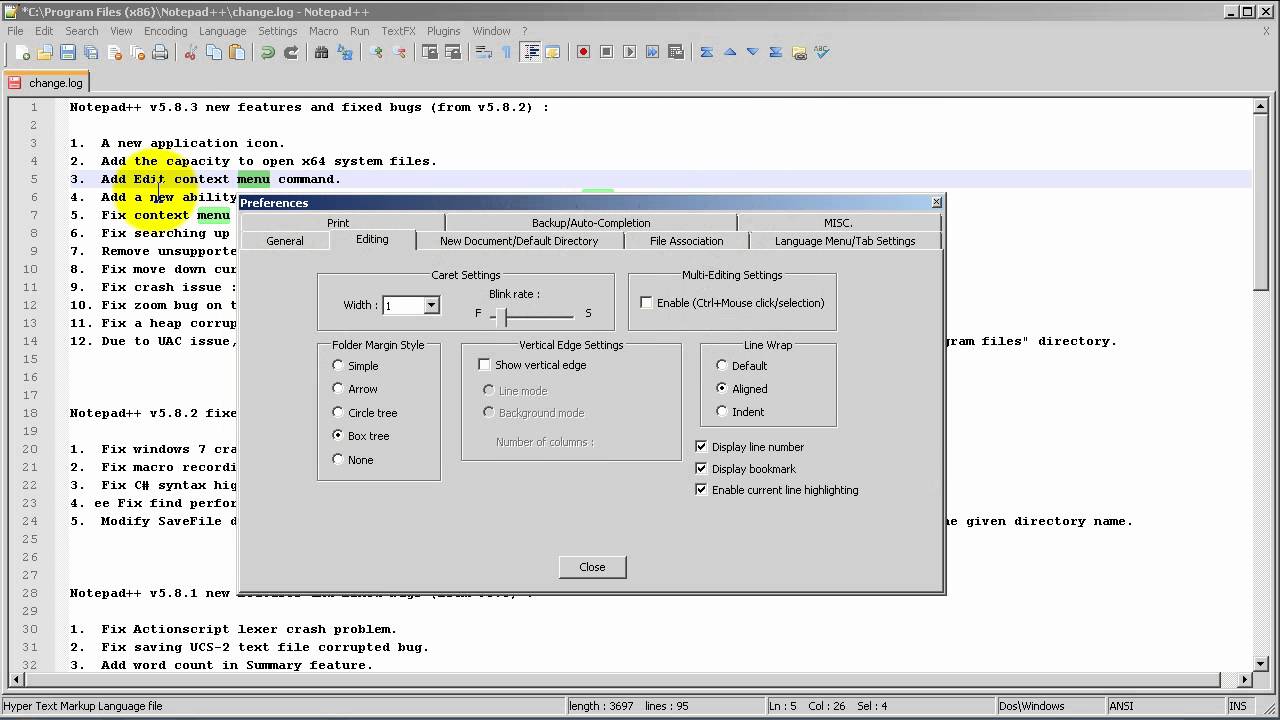1280x720 pixels.
Task: Open the TextFX menu
Action: pyautogui.click(x=398, y=31)
